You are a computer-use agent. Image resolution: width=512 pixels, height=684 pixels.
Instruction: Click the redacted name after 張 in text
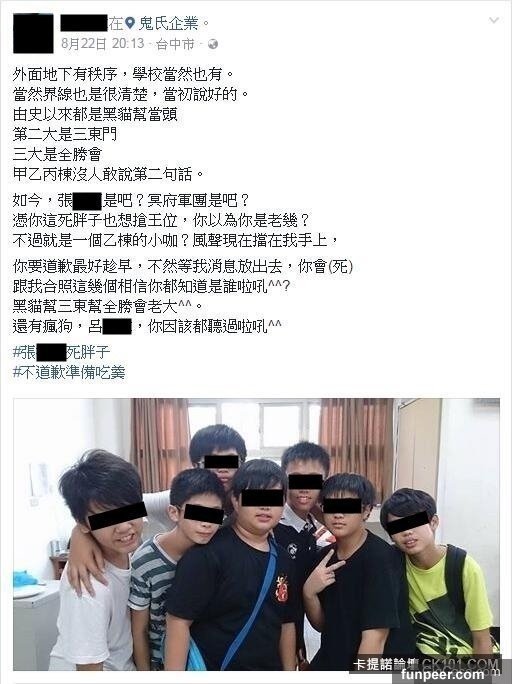tap(88, 201)
